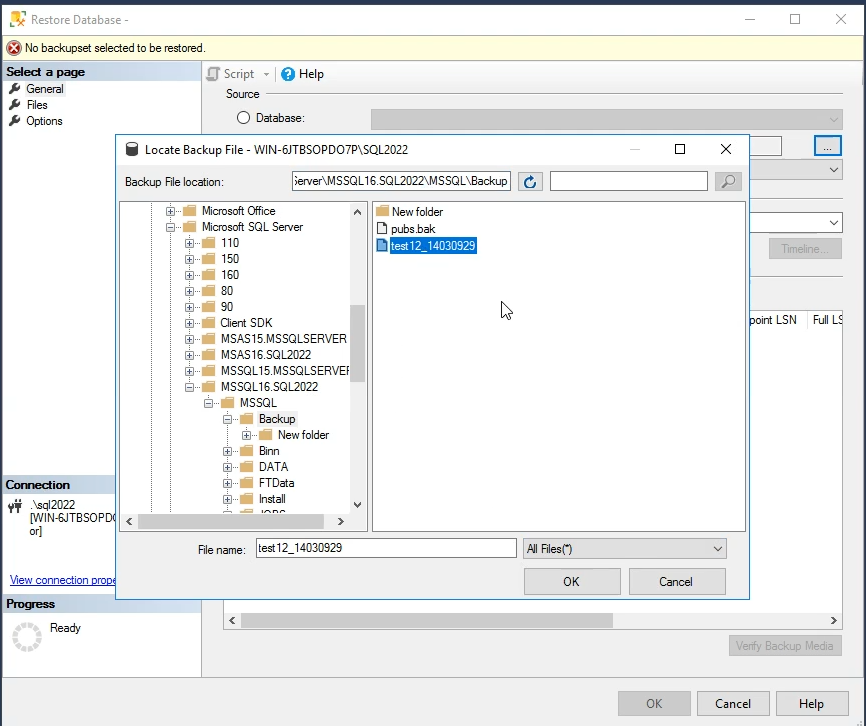Click the MSSQL folder icon in tree
This screenshot has height=726, width=866.
click(228, 402)
